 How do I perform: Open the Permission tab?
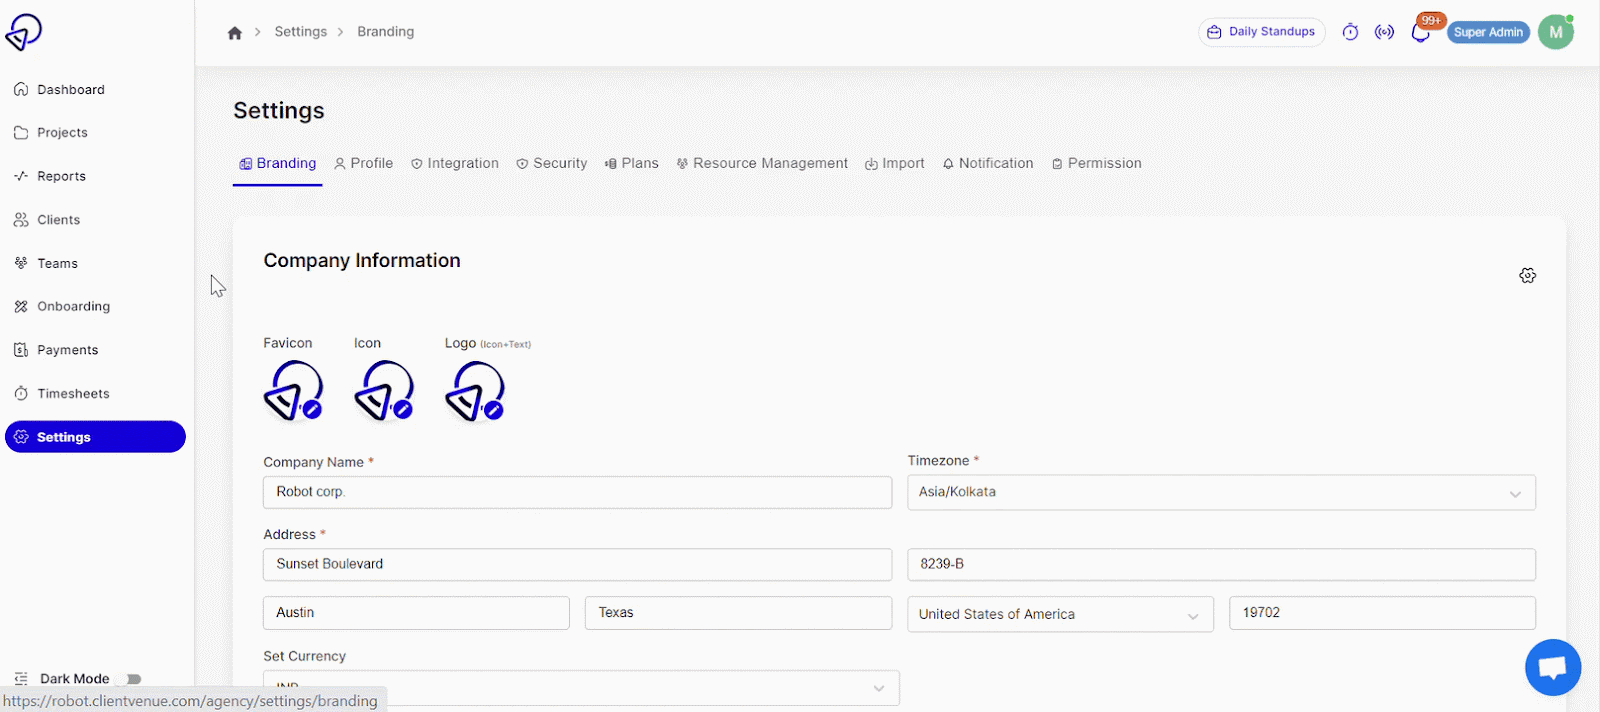1096,163
